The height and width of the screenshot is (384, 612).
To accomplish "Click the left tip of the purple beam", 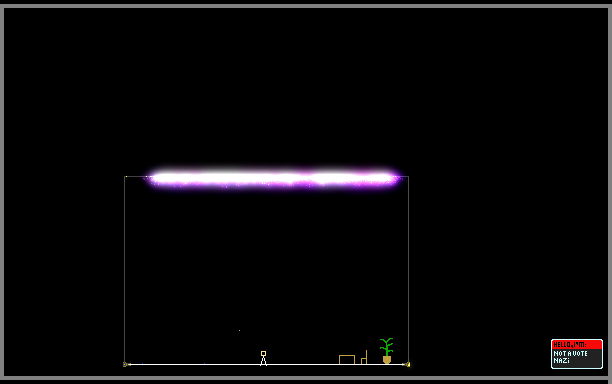I will [x=148, y=179].
